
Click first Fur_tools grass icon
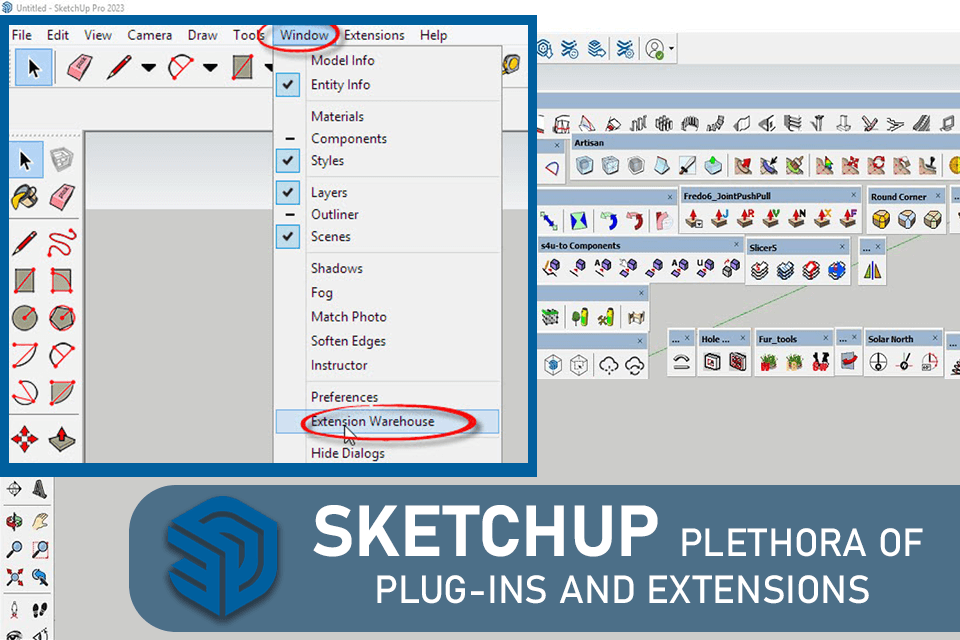[x=768, y=362]
